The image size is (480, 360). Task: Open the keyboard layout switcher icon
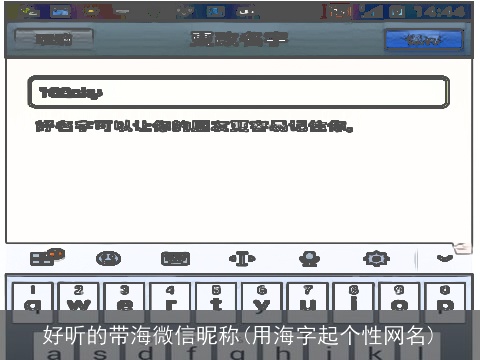[x=175, y=259]
